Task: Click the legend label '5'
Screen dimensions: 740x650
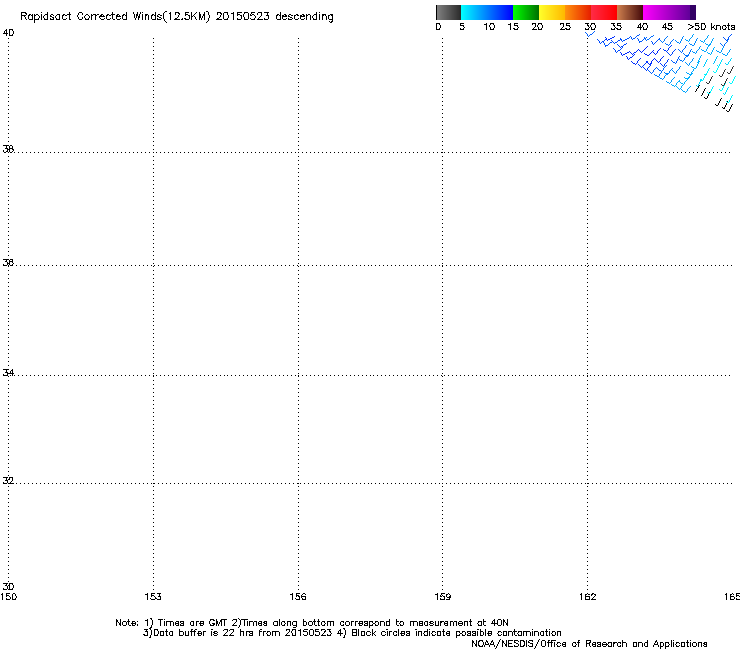Action: (x=462, y=27)
